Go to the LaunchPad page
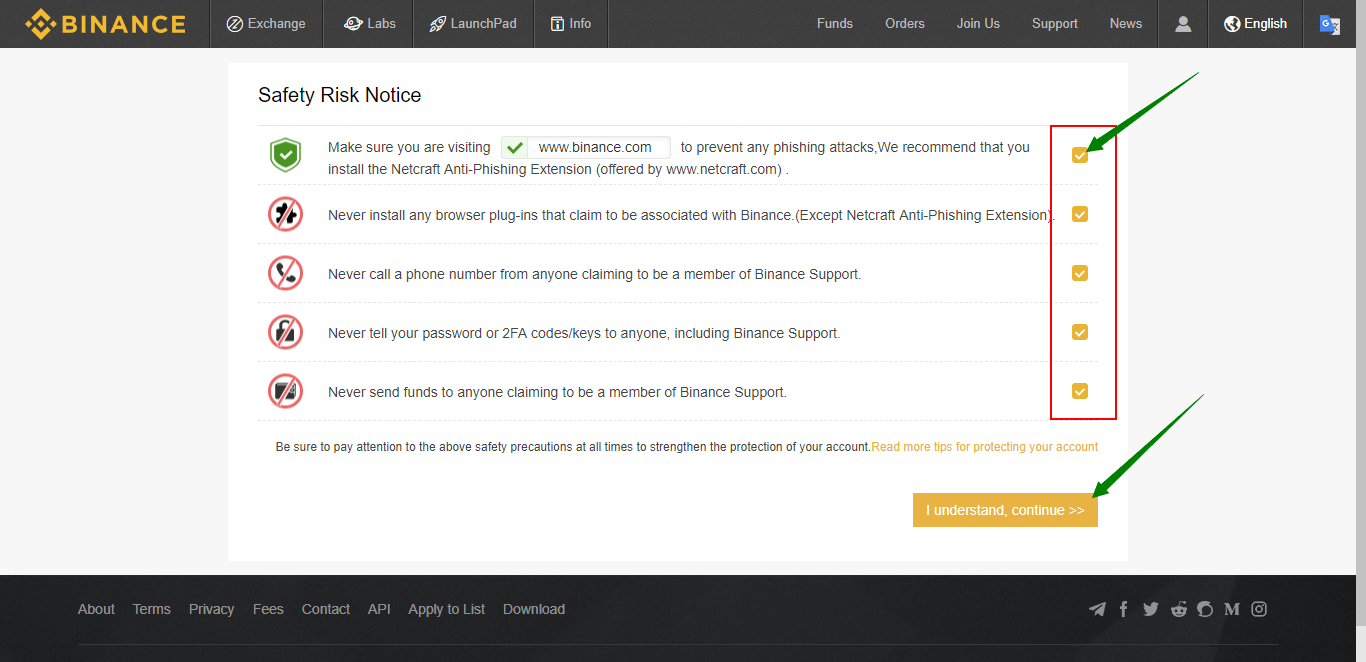 tap(473, 24)
